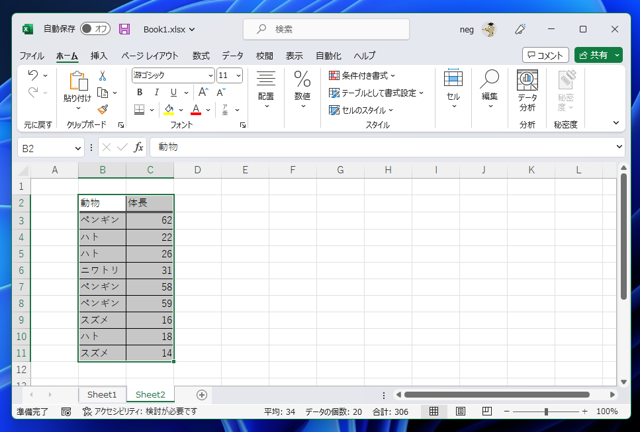Open the Cells (セル) group

(x=453, y=89)
